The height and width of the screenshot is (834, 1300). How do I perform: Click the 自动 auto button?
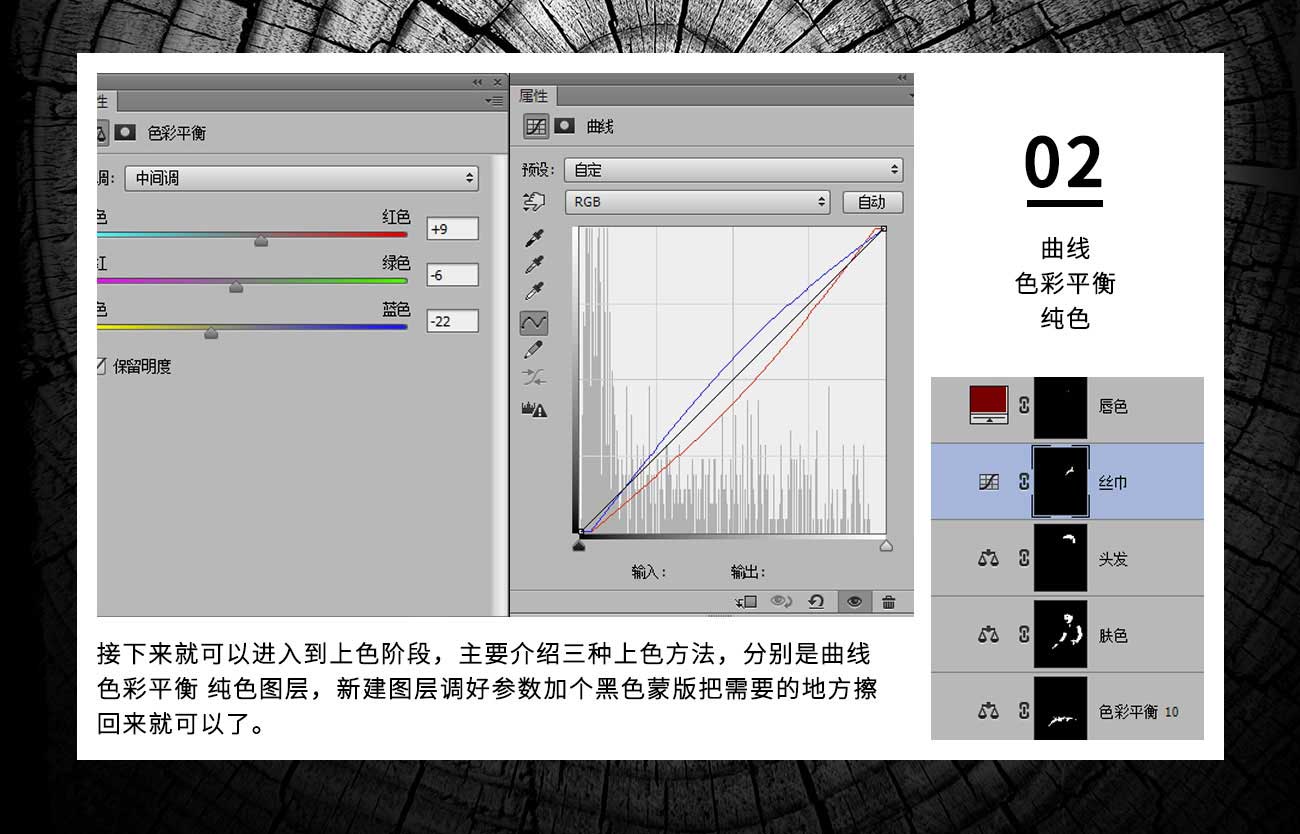coord(872,202)
